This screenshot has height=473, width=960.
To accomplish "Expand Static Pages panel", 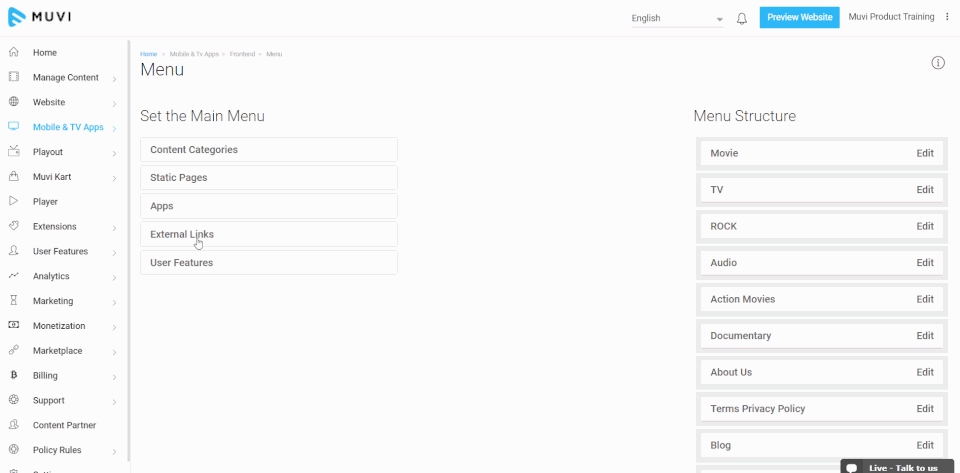I will click(x=269, y=177).
